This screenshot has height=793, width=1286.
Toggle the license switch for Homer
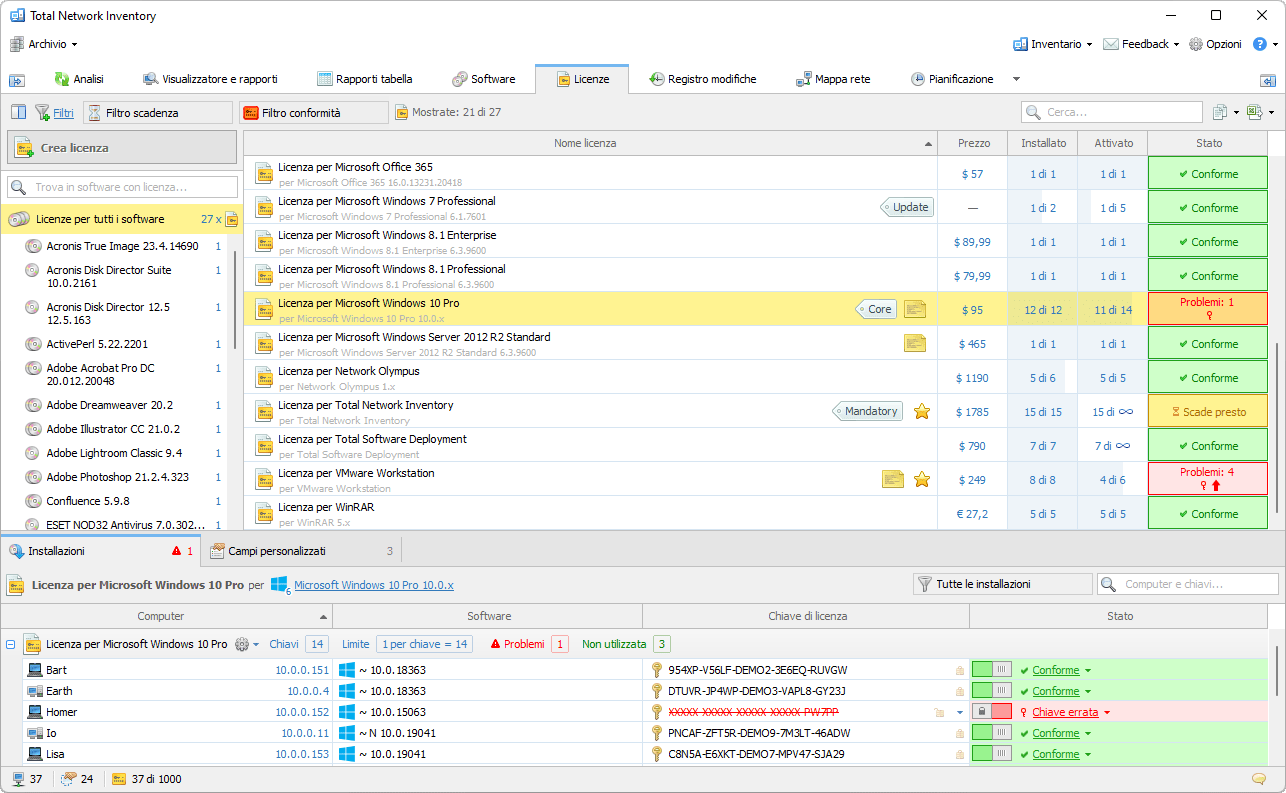coord(991,712)
